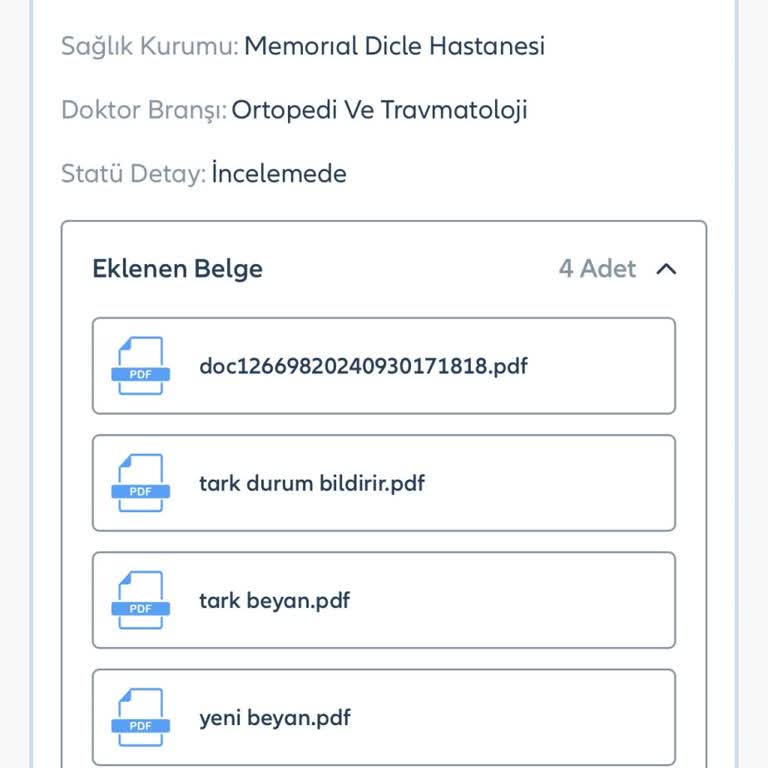Select the İncelemede status text
The width and height of the screenshot is (768, 768).
click(x=279, y=173)
